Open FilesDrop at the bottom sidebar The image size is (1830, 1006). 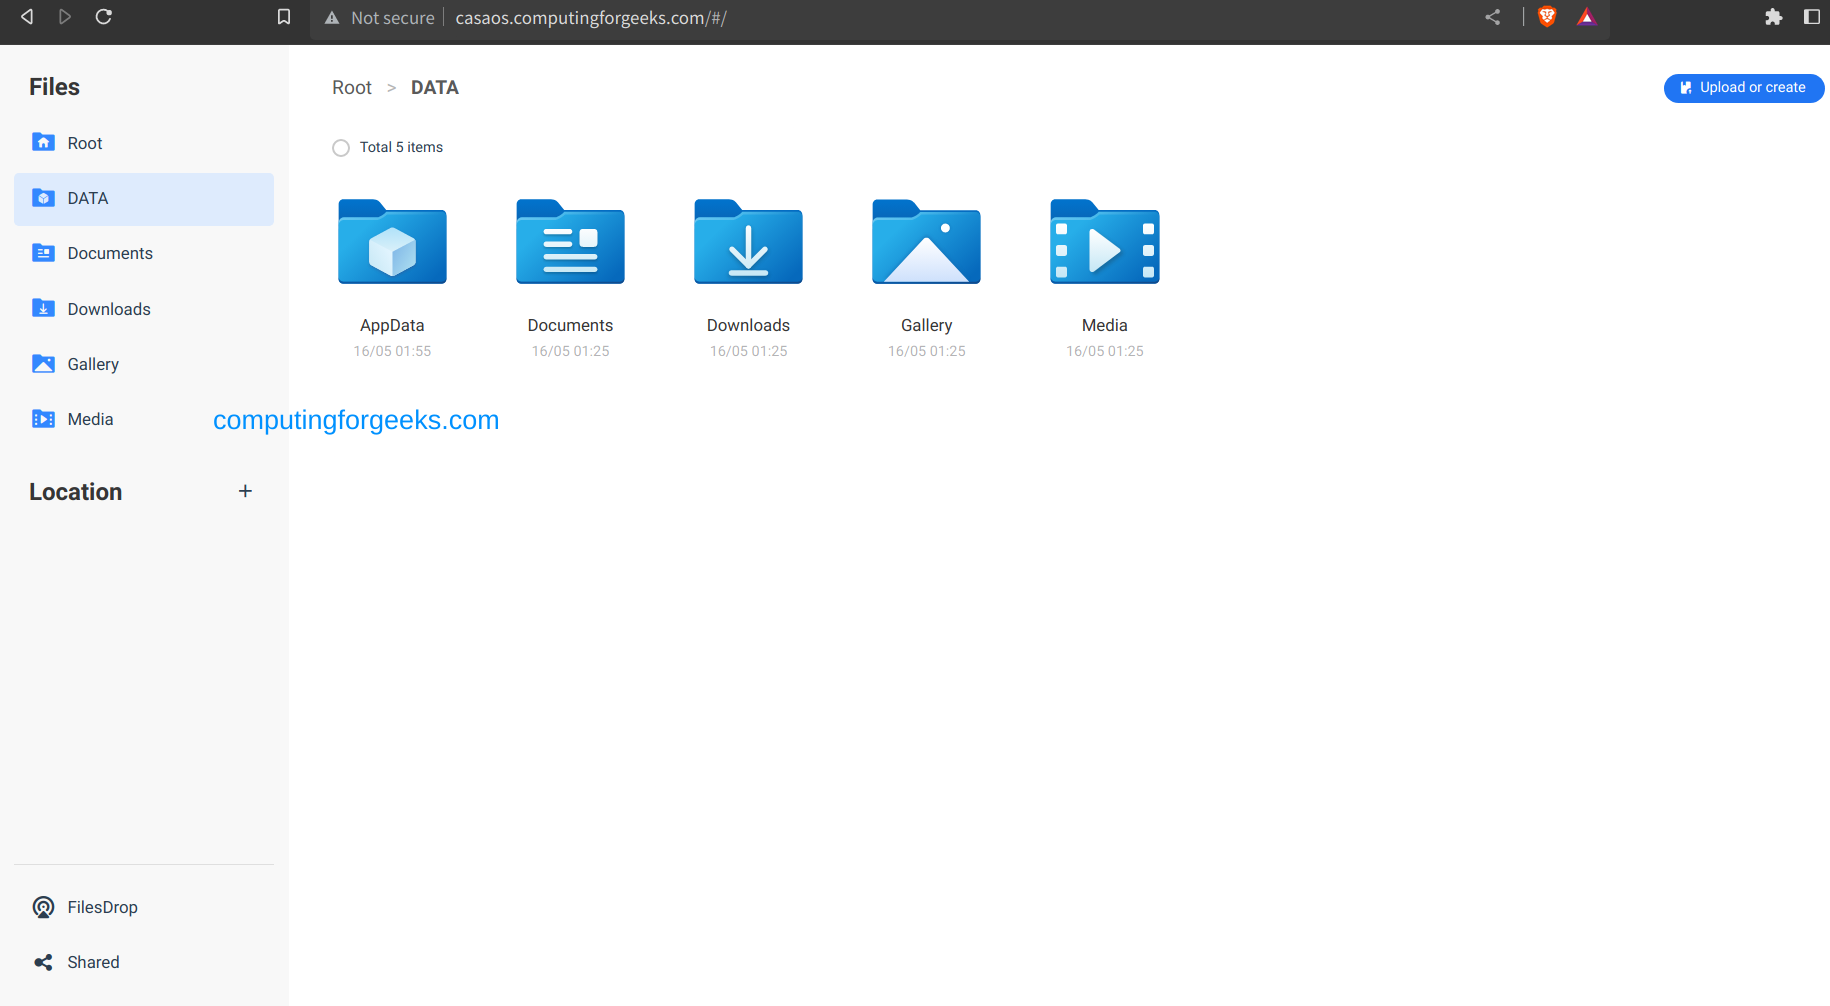pos(102,907)
